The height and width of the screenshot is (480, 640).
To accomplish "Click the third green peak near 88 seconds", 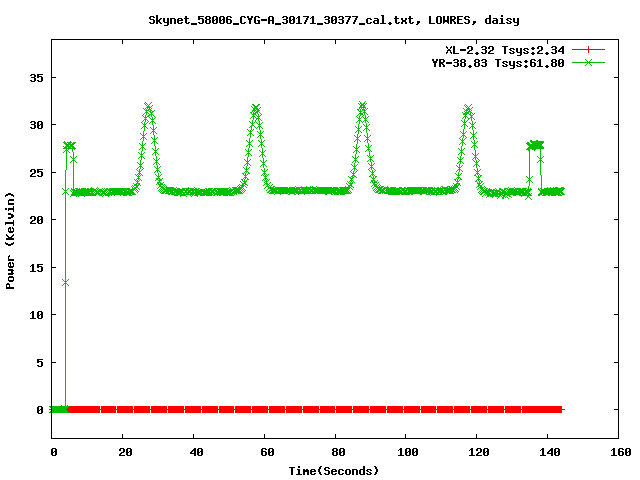I will tap(362, 107).
